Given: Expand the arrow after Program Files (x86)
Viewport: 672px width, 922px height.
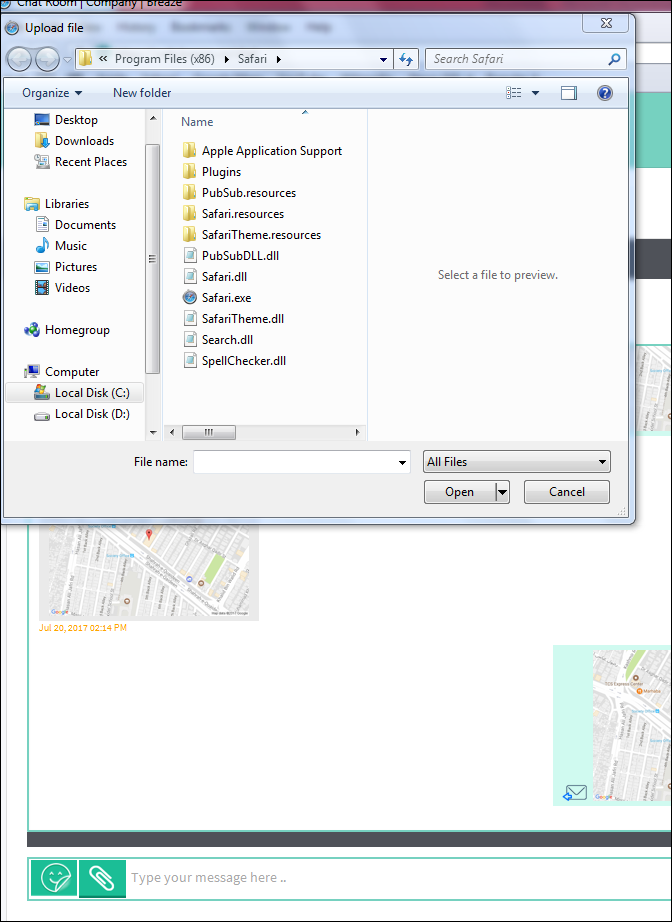Looking at the screenshot, I should pyautogui.click(x=226, y=59).
